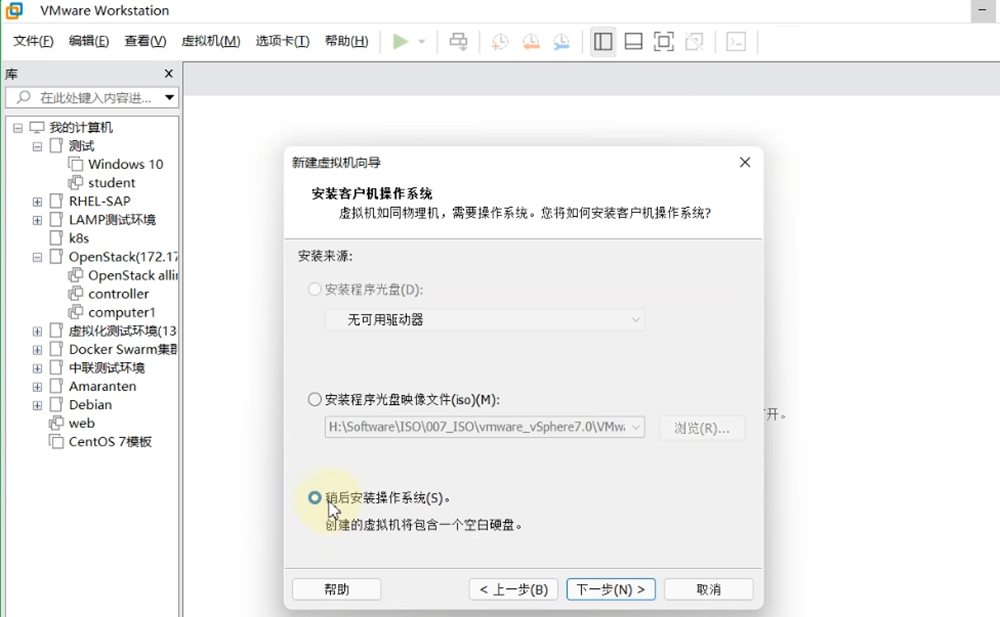This screenshot has height=617, width=1000.
Task: Click the 浏览(R)... browse button
Action: tap(702, 427)
